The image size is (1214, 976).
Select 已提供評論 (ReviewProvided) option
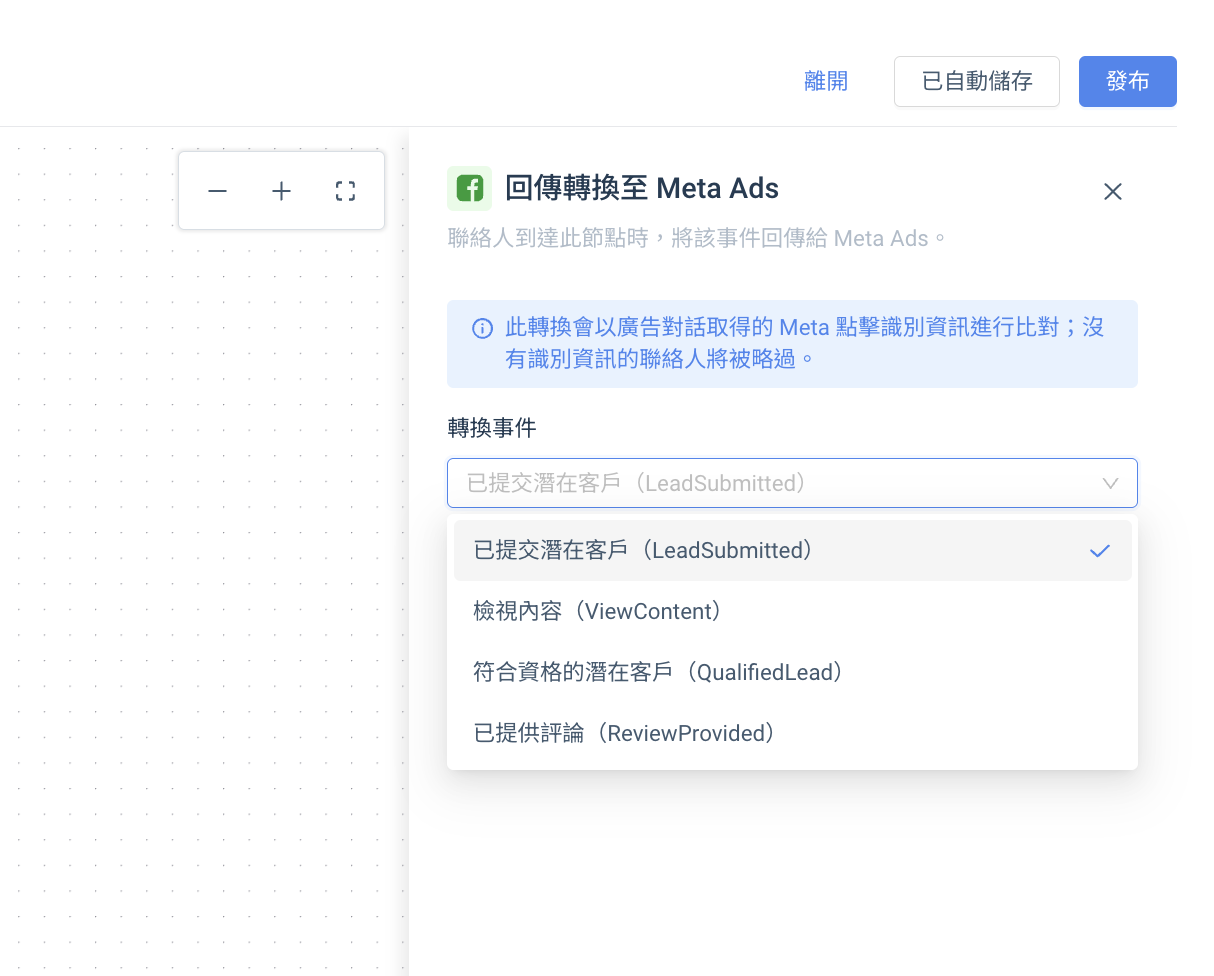(x=793, y=733)
